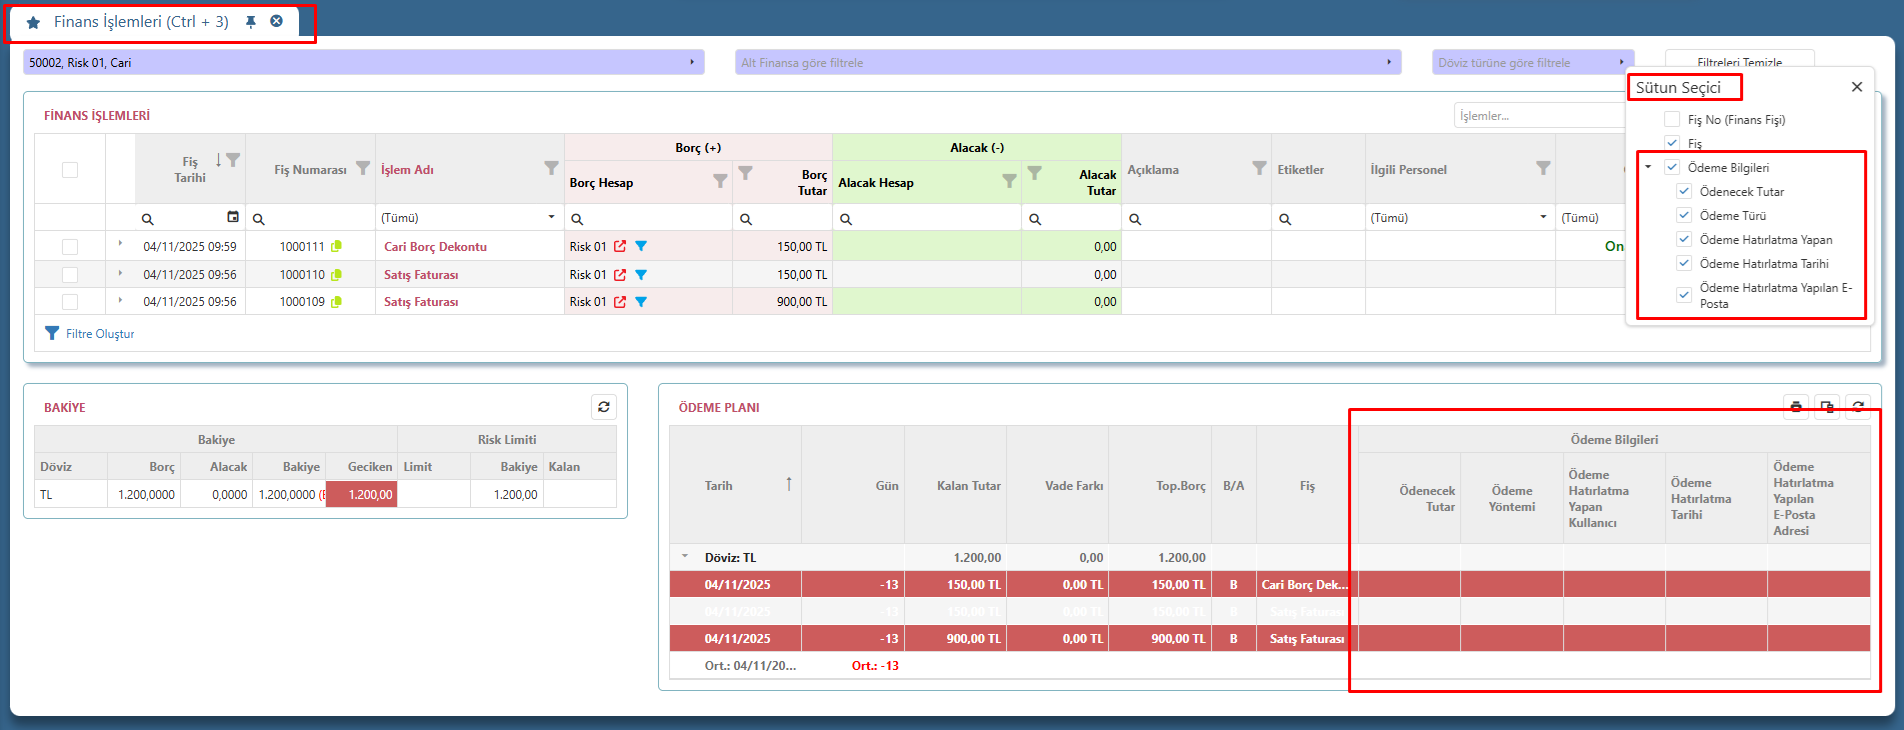
Task: Open filter for İşlem Adı column
Action: click(x=551, y=168)
